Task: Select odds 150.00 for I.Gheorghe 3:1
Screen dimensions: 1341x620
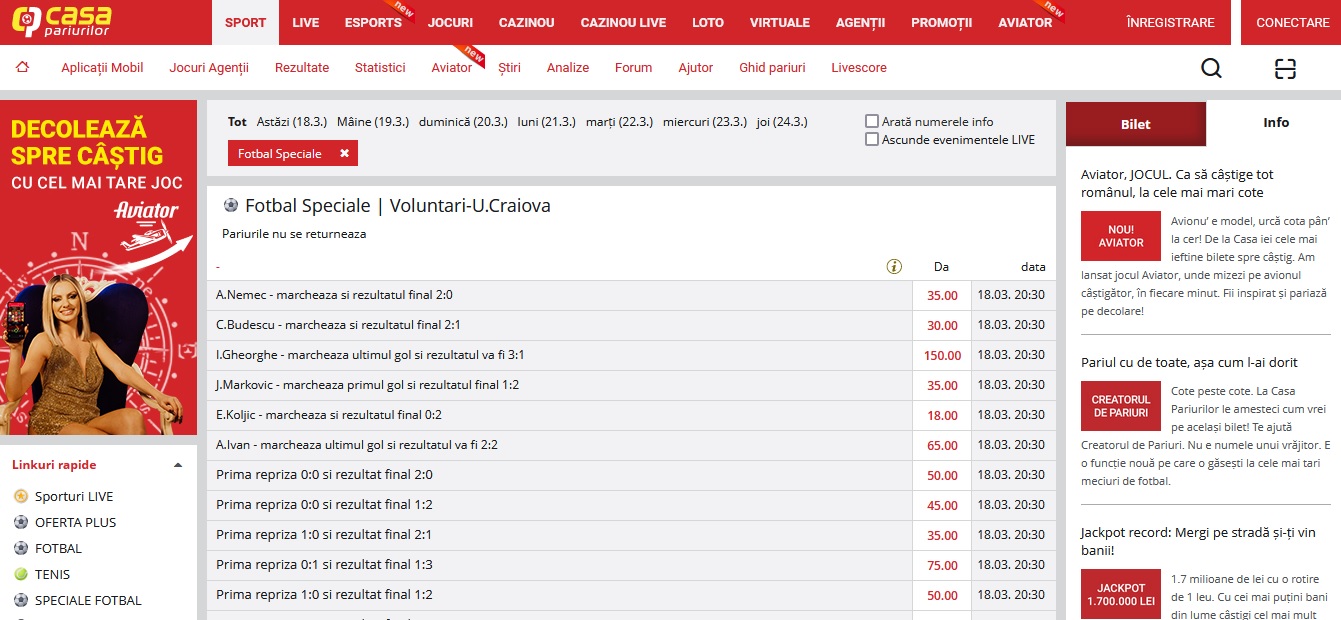Action: (942, 355)
